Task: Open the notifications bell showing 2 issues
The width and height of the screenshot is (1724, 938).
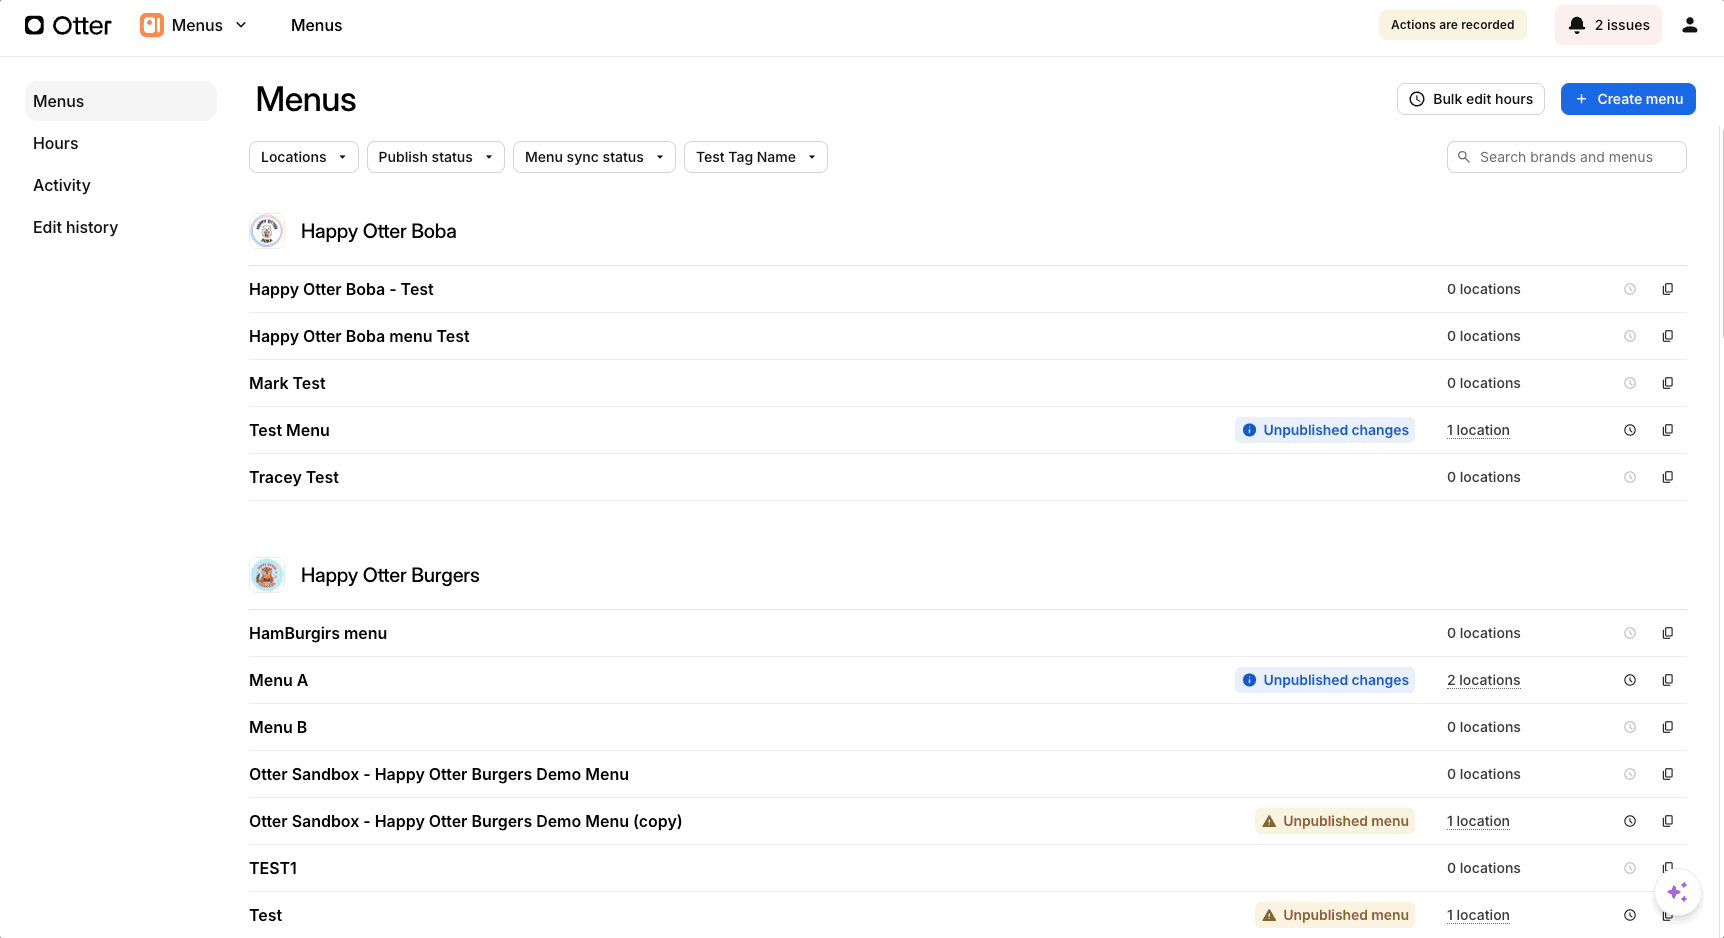Action: tap(1608, 24)
